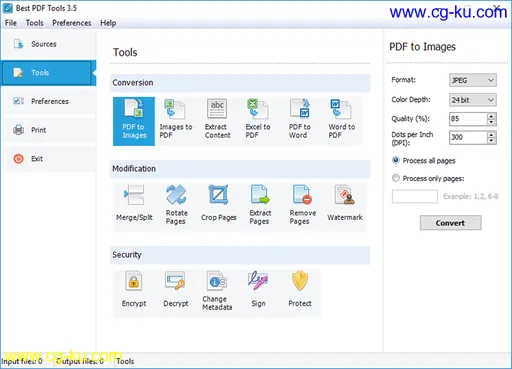Select the PDF to Images tool
Screen dimensions: 512x369
[x=134, y=121]
